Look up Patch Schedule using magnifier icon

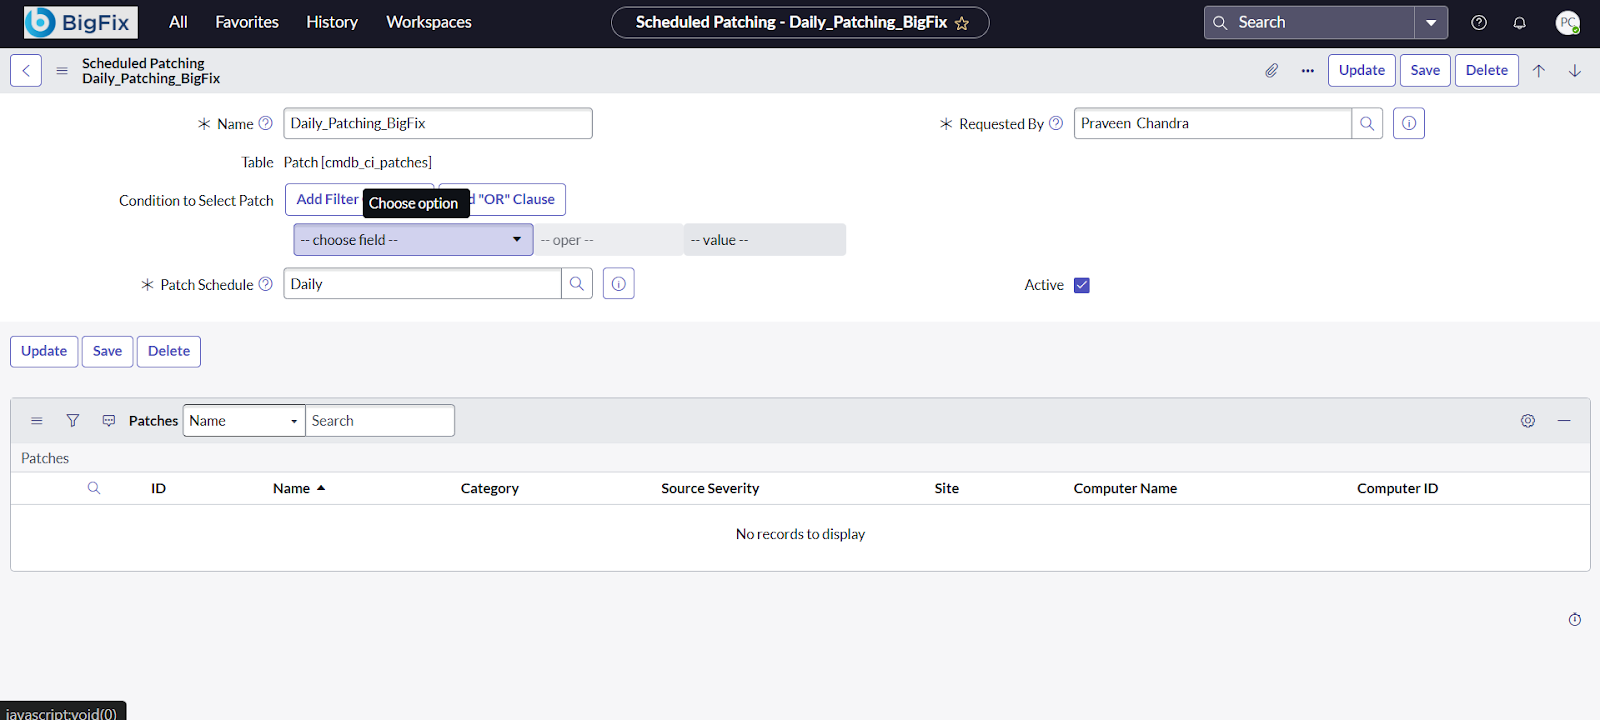click(577, 284)
